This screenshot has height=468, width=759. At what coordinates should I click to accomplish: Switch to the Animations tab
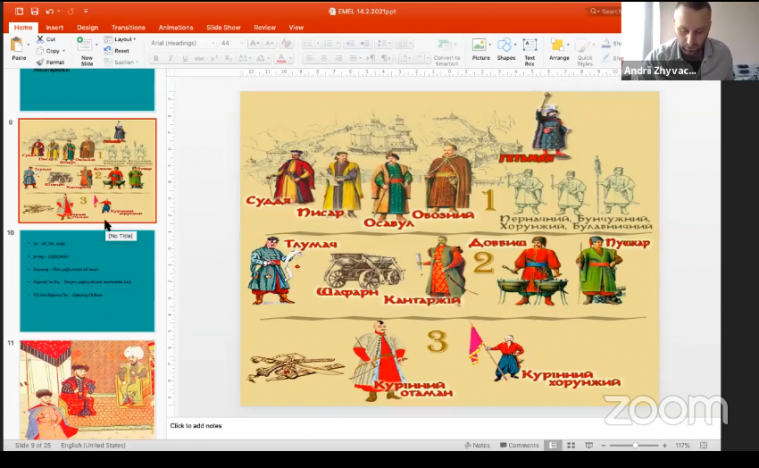(x=176, y=28)
